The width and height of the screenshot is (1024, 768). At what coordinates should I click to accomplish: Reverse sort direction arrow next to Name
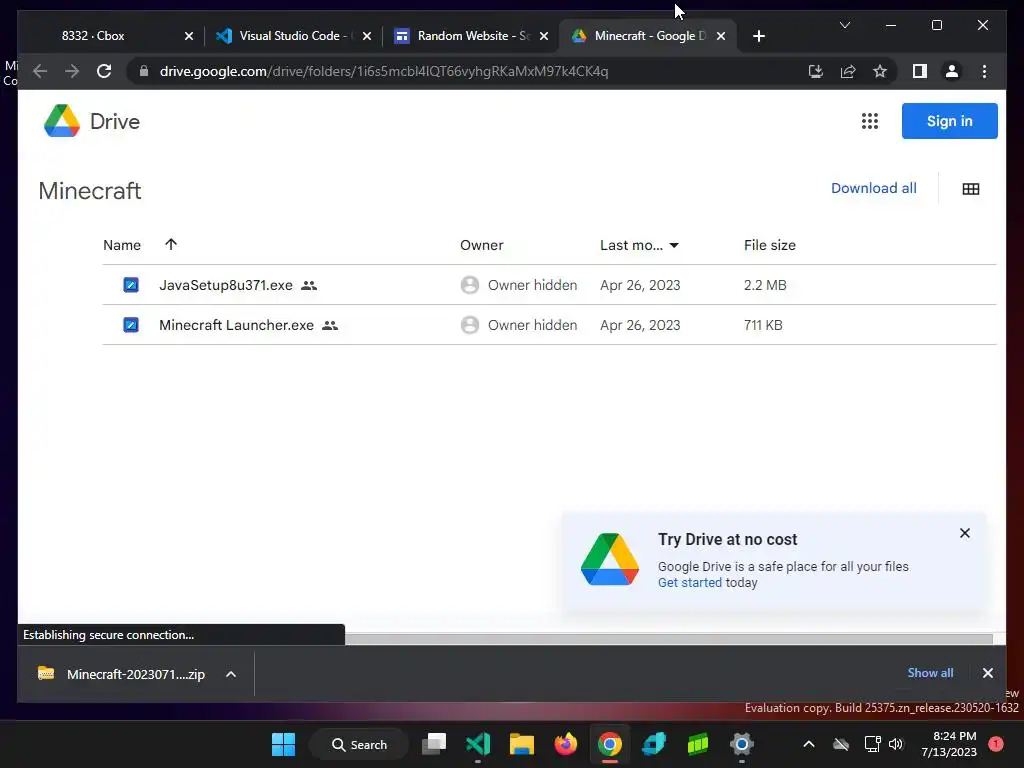pyautogui.click(x=171, y=244)
